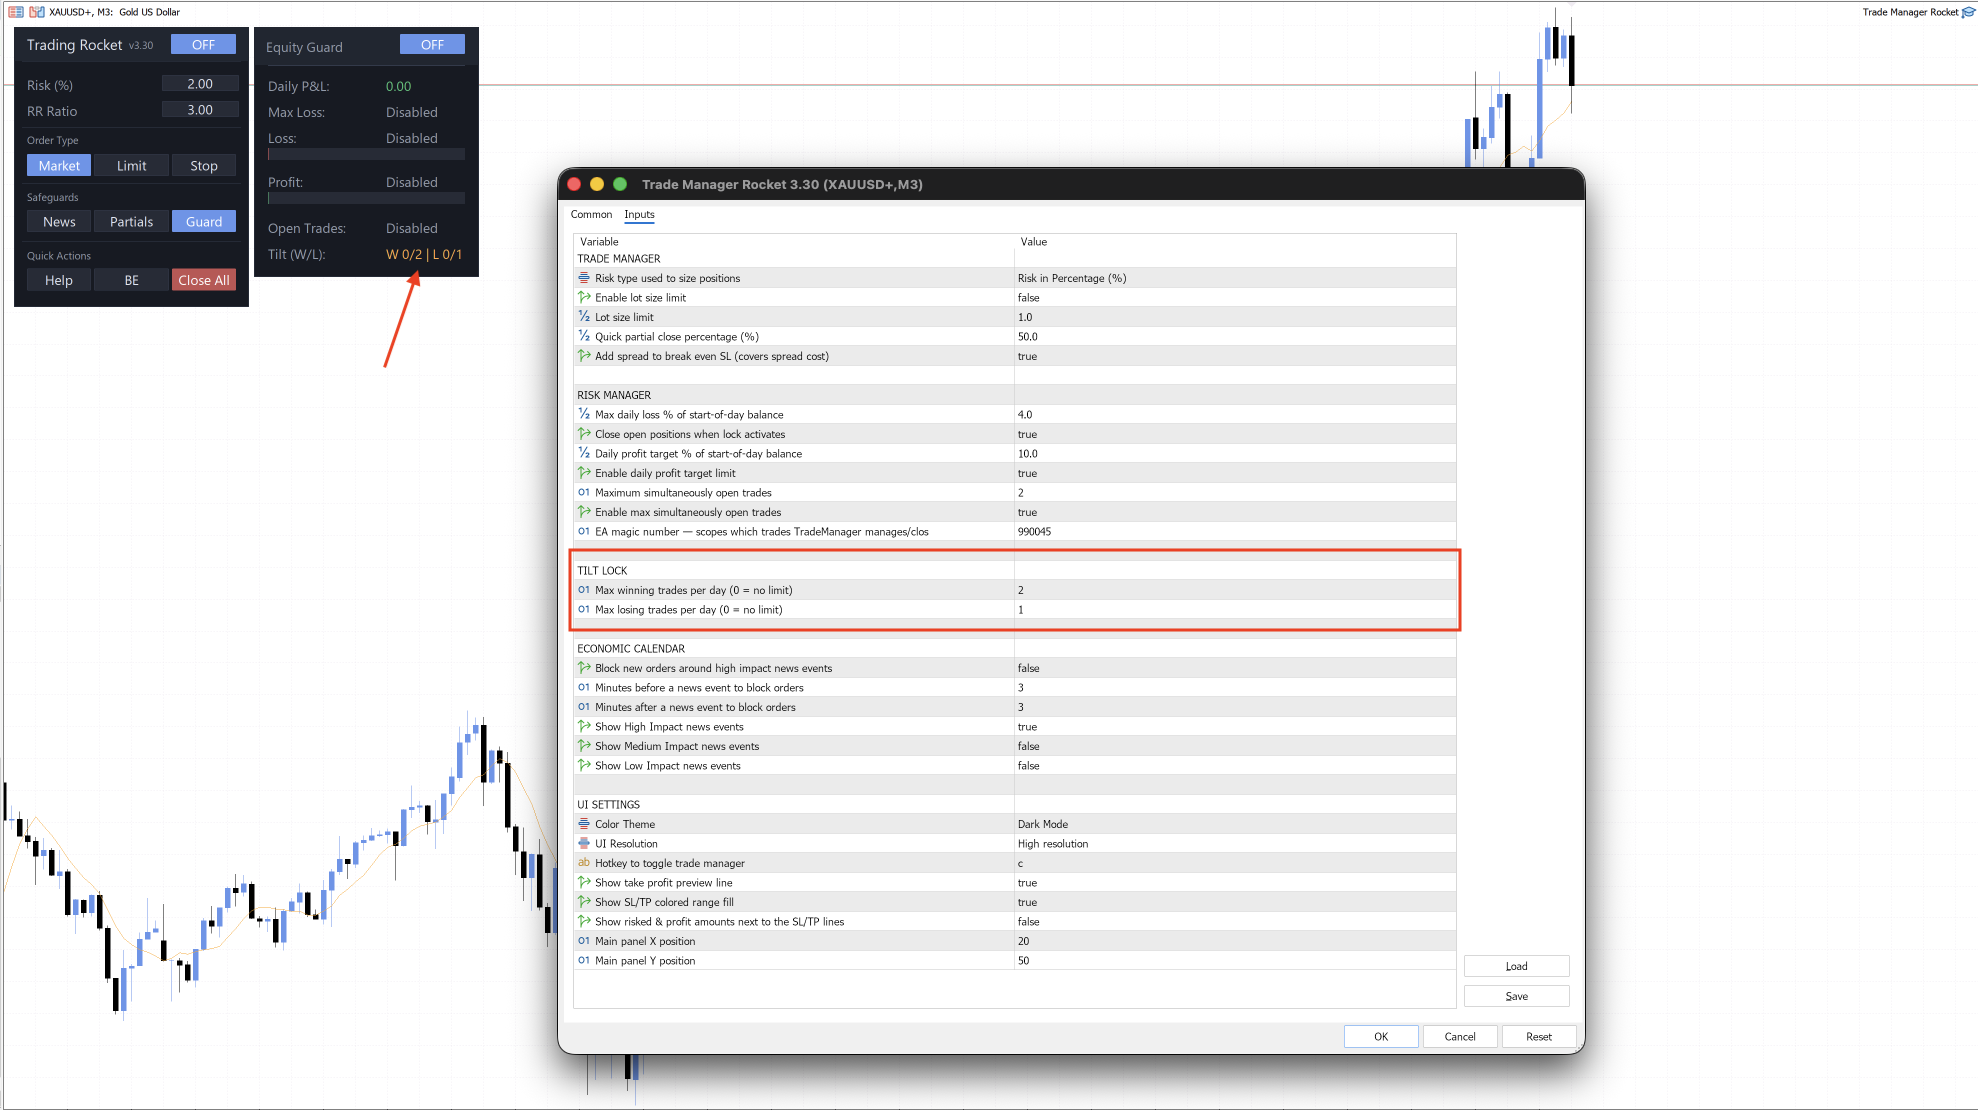Click the icon beside Risk type used to size positions
This screenshot has height=1110, width=1978.
tap(584, 278)
